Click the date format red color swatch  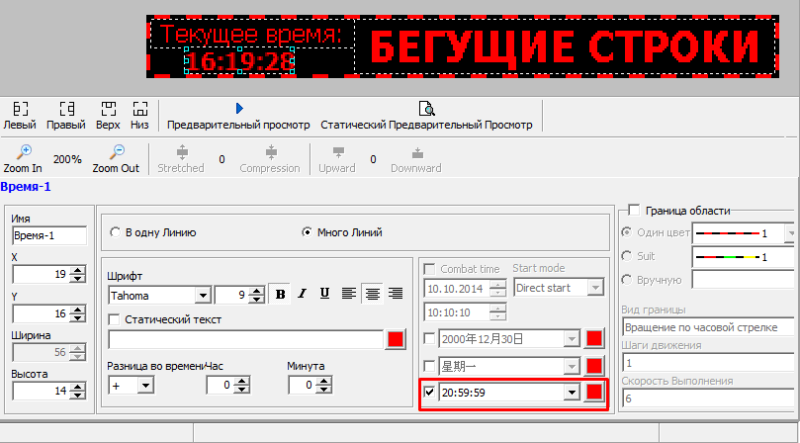click(594, 339)
